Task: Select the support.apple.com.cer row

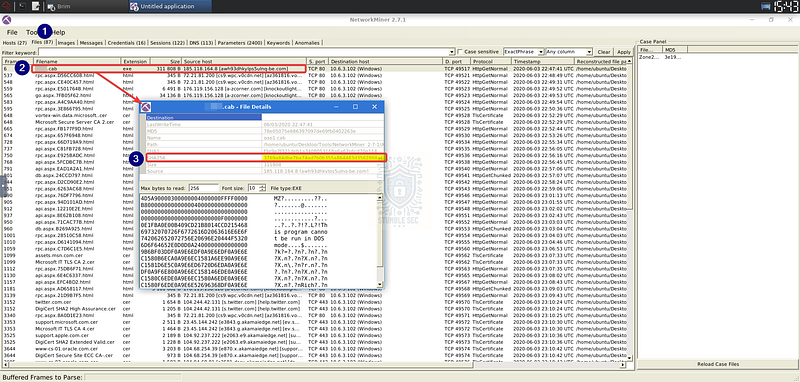Action: pyautogui.click(x=316, y=336)
